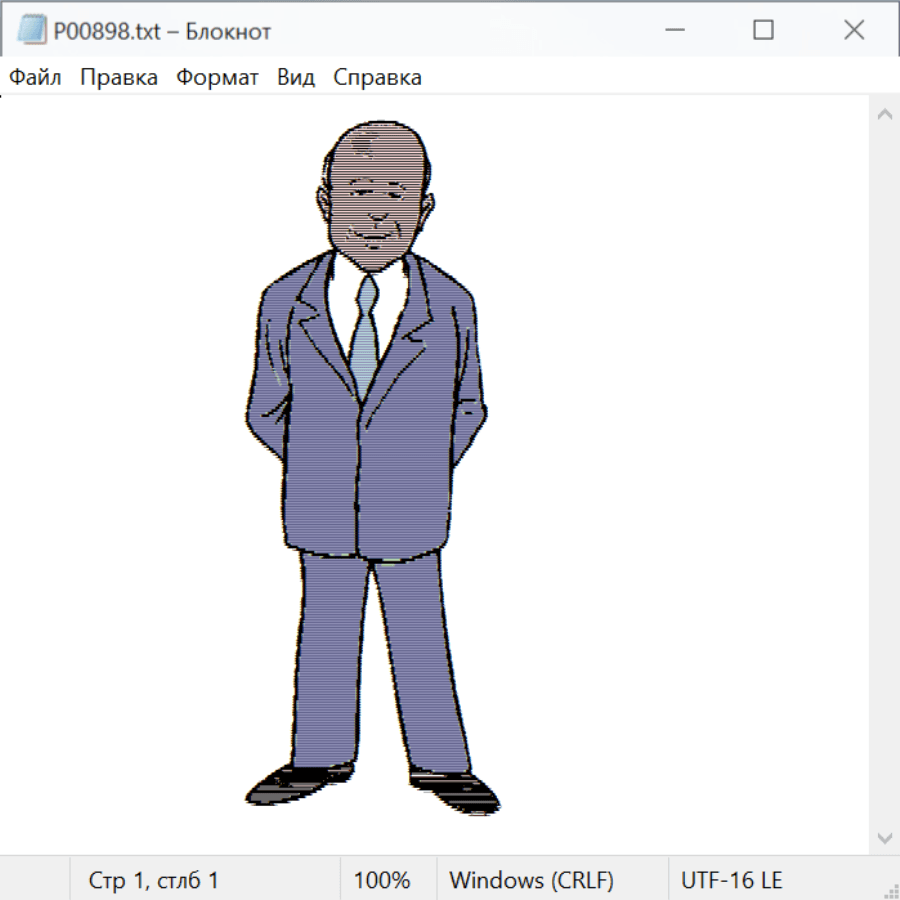900x900 pixels.
Task: Open the Справка menu
Action: click(x=377, y=78)
